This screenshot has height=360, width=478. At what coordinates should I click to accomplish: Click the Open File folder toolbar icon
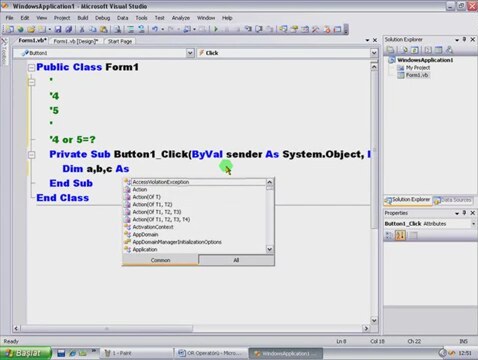click(31, 29)
